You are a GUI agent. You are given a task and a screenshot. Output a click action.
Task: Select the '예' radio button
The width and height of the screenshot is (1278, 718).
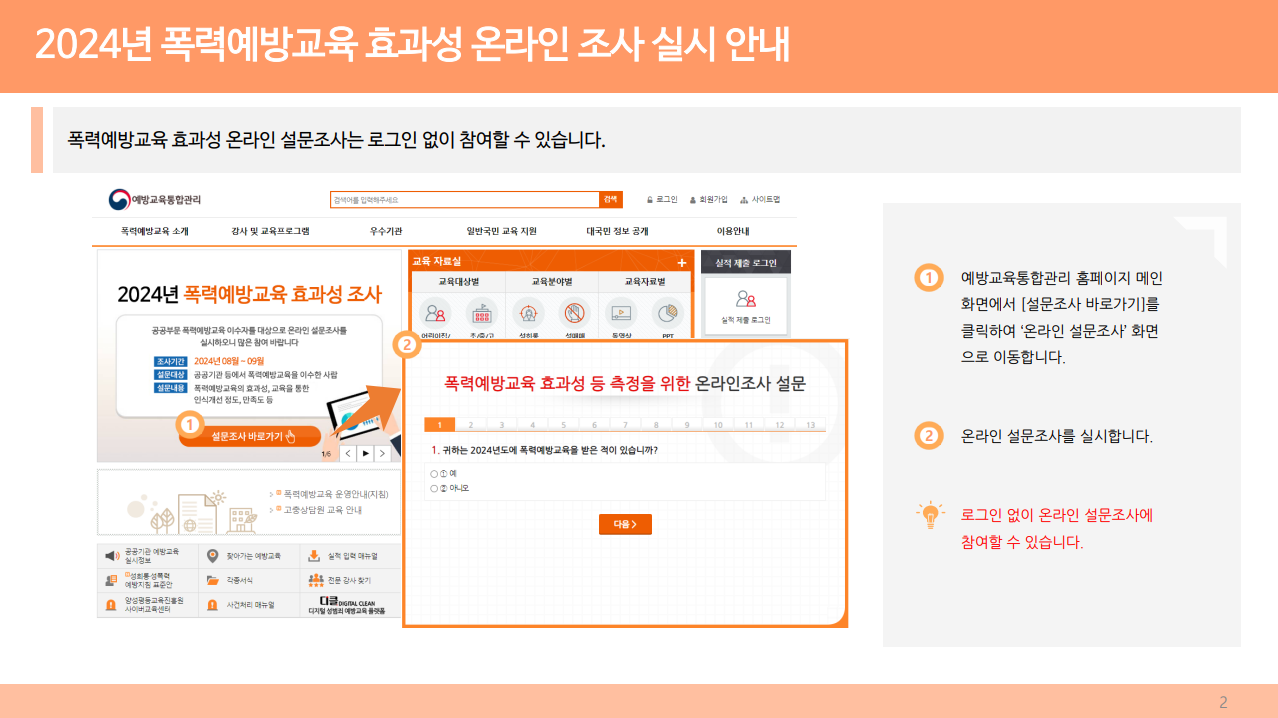pyautogui.click(x=434, y=473)
